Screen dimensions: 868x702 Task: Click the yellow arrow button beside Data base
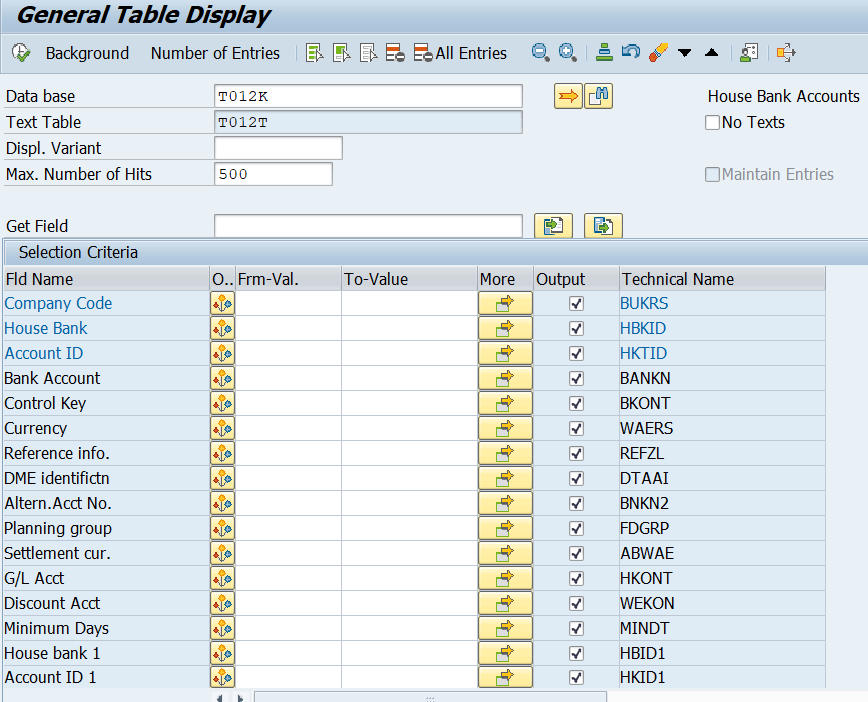coord(568,96)
